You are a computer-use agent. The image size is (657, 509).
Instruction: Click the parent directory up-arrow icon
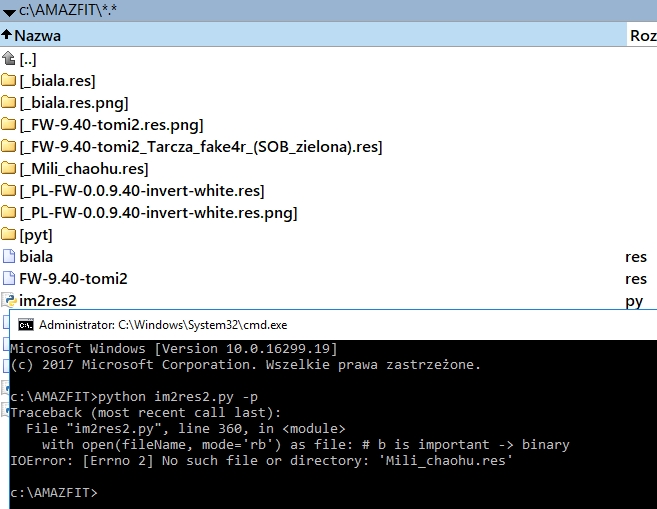(9, 59)
